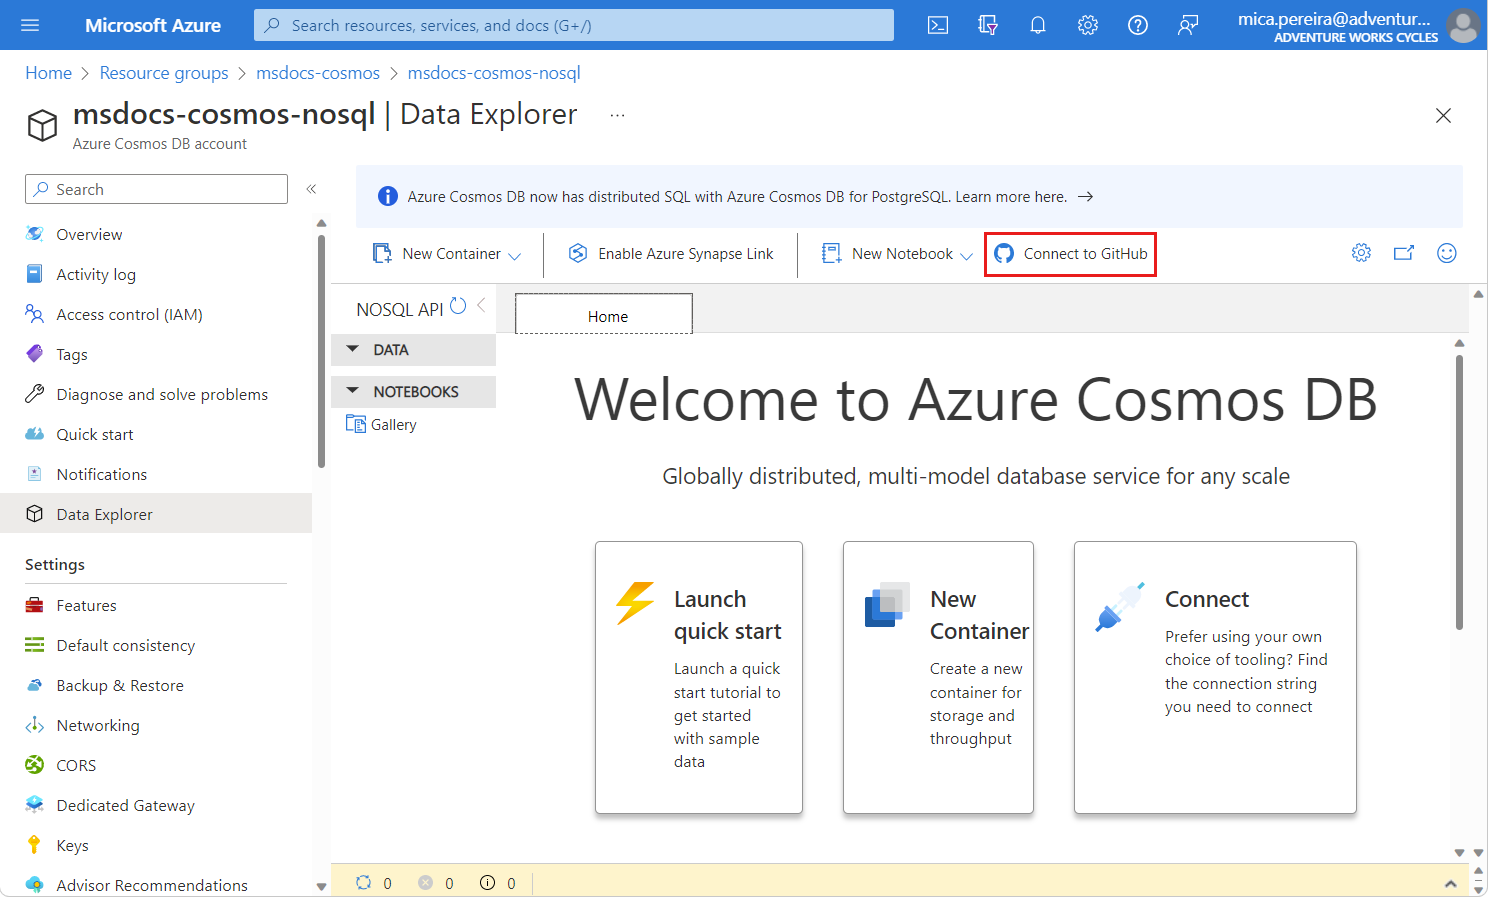Open the Launch quick start card
The width and height of the screenshot is (1488, 897).
699,678
